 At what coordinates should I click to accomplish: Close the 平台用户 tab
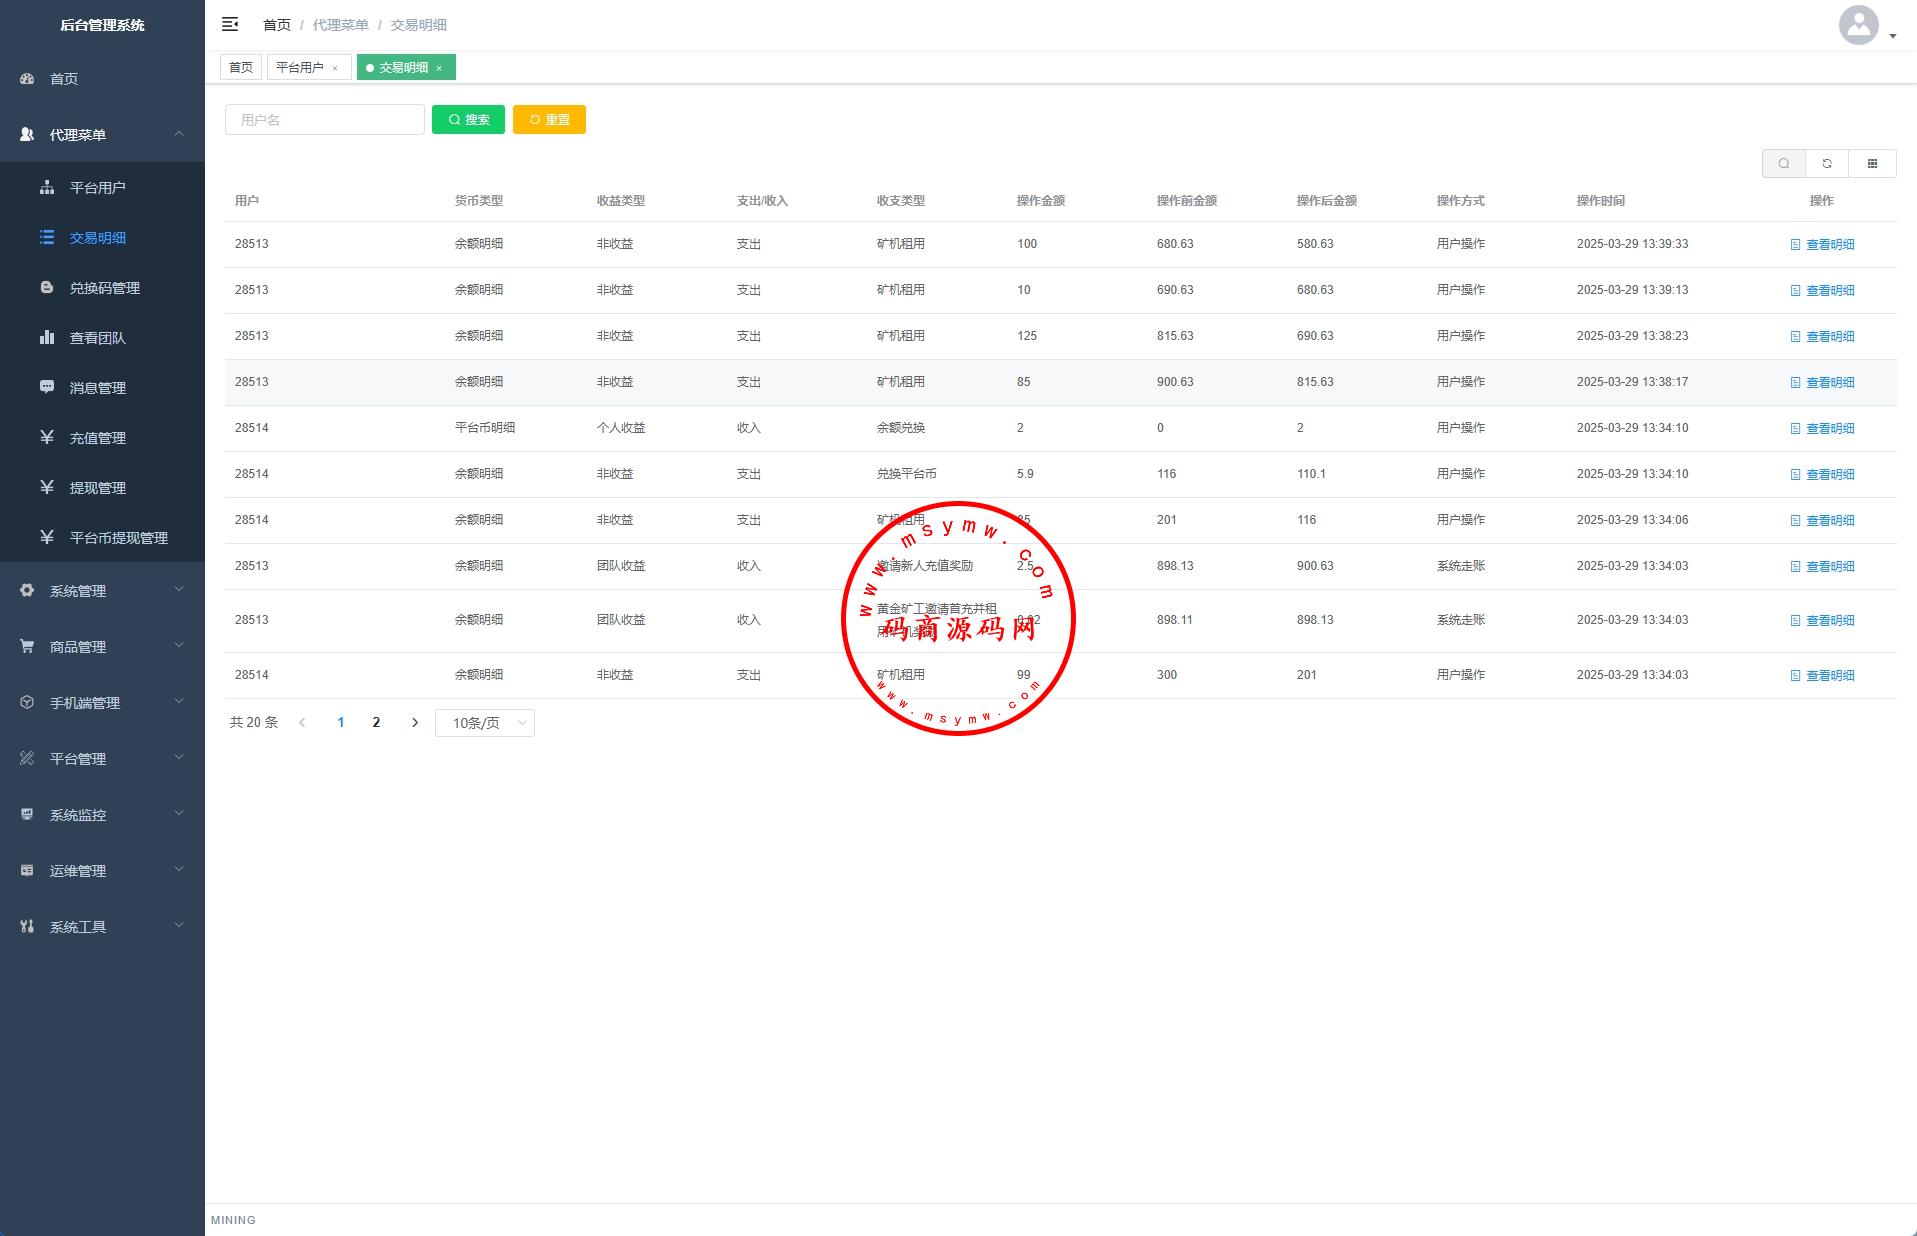click(335, 68)
